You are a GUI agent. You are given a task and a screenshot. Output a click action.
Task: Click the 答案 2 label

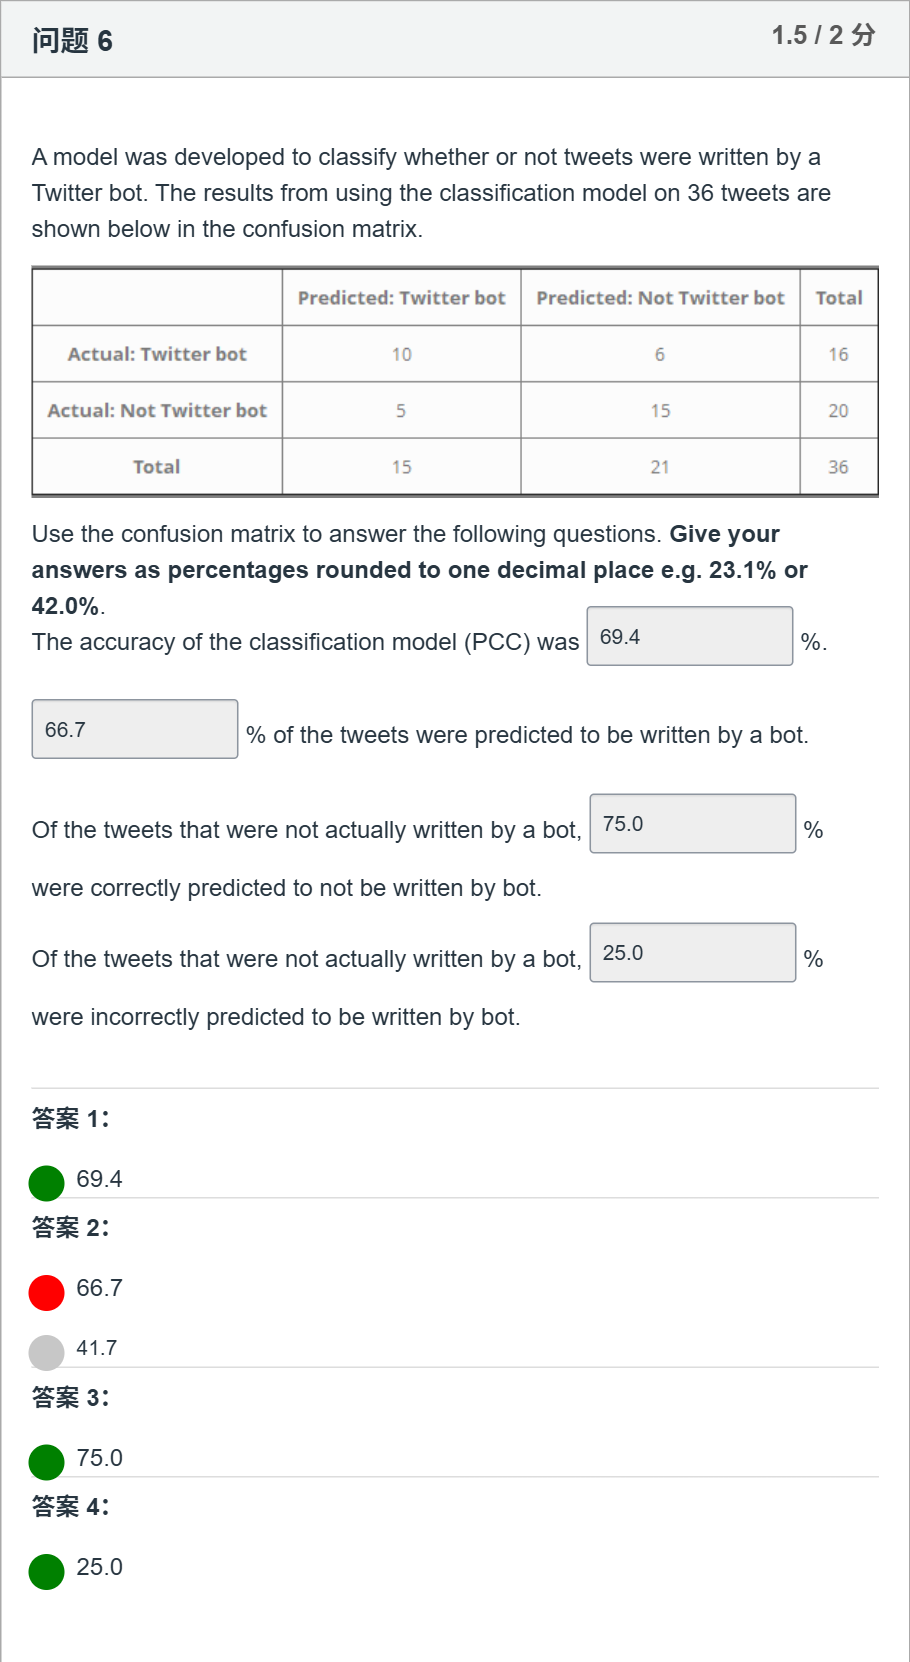tap(70, 1227)
